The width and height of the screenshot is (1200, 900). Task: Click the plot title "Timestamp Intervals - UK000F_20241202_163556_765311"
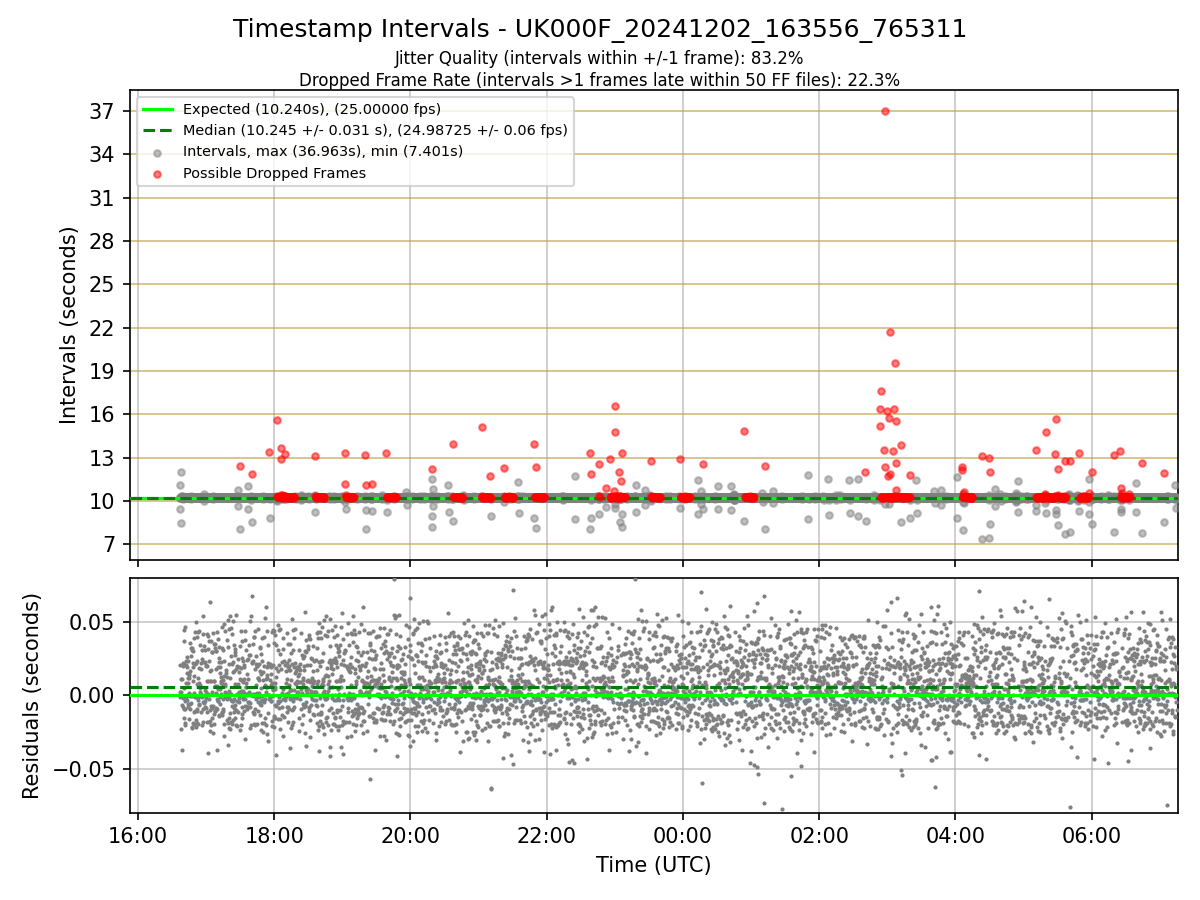click(x=600, y=29)
